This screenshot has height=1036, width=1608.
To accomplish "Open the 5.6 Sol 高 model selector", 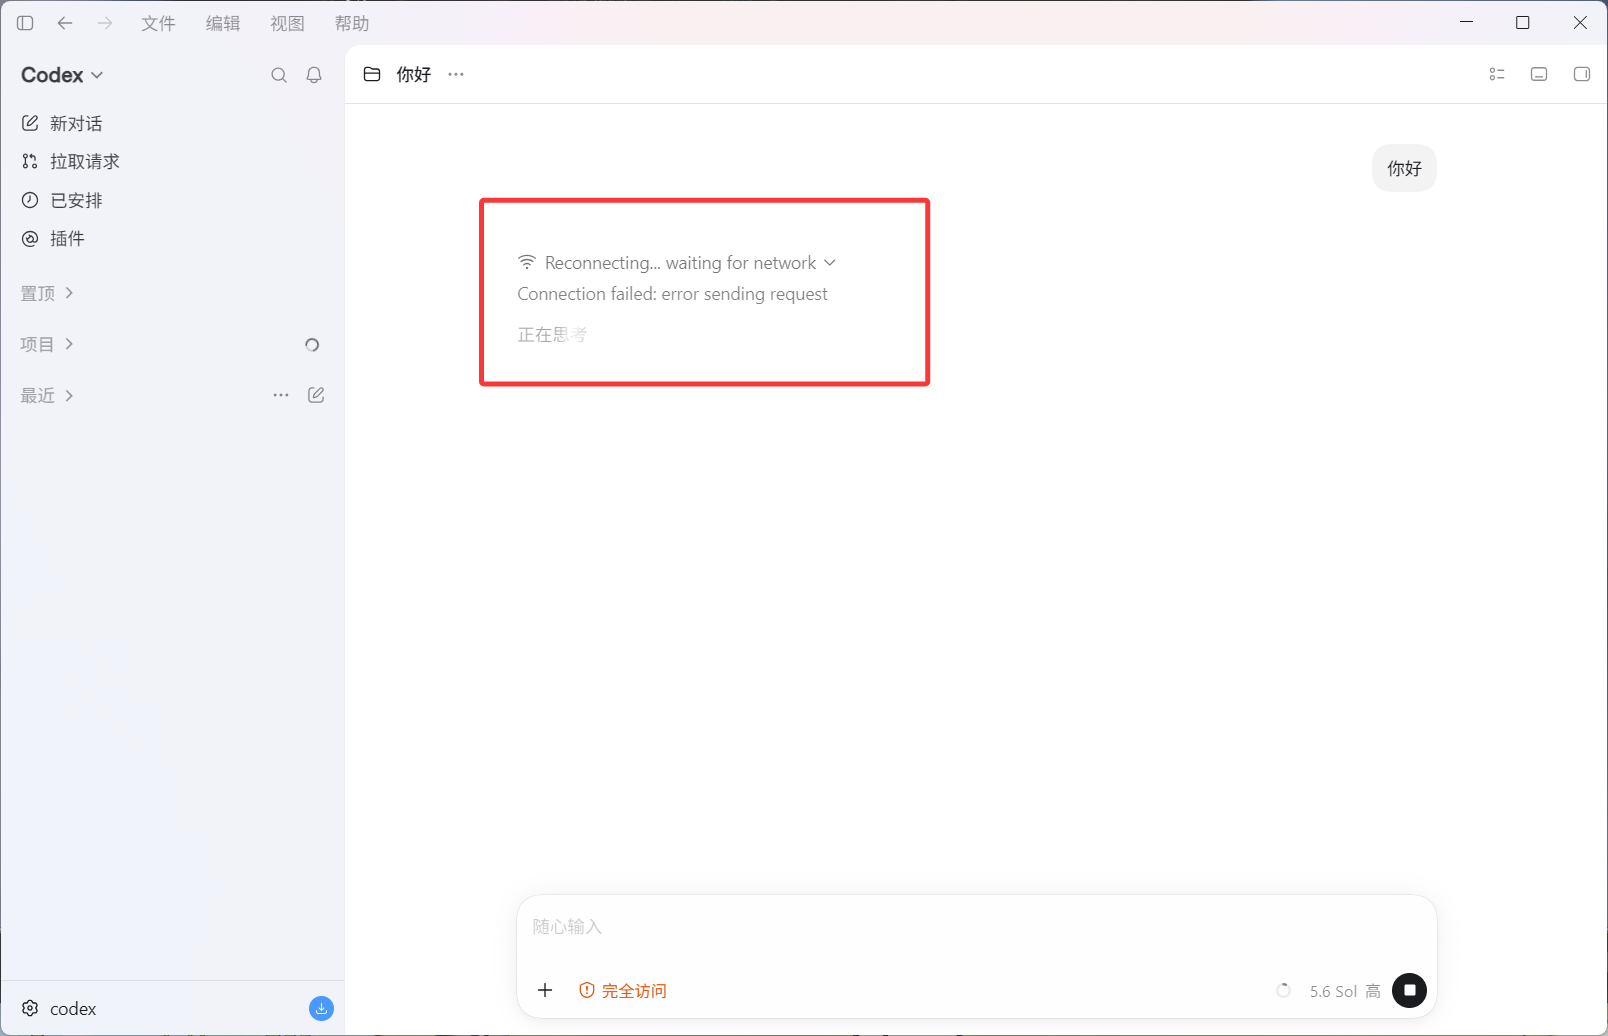I will [x=1345, y=991].
